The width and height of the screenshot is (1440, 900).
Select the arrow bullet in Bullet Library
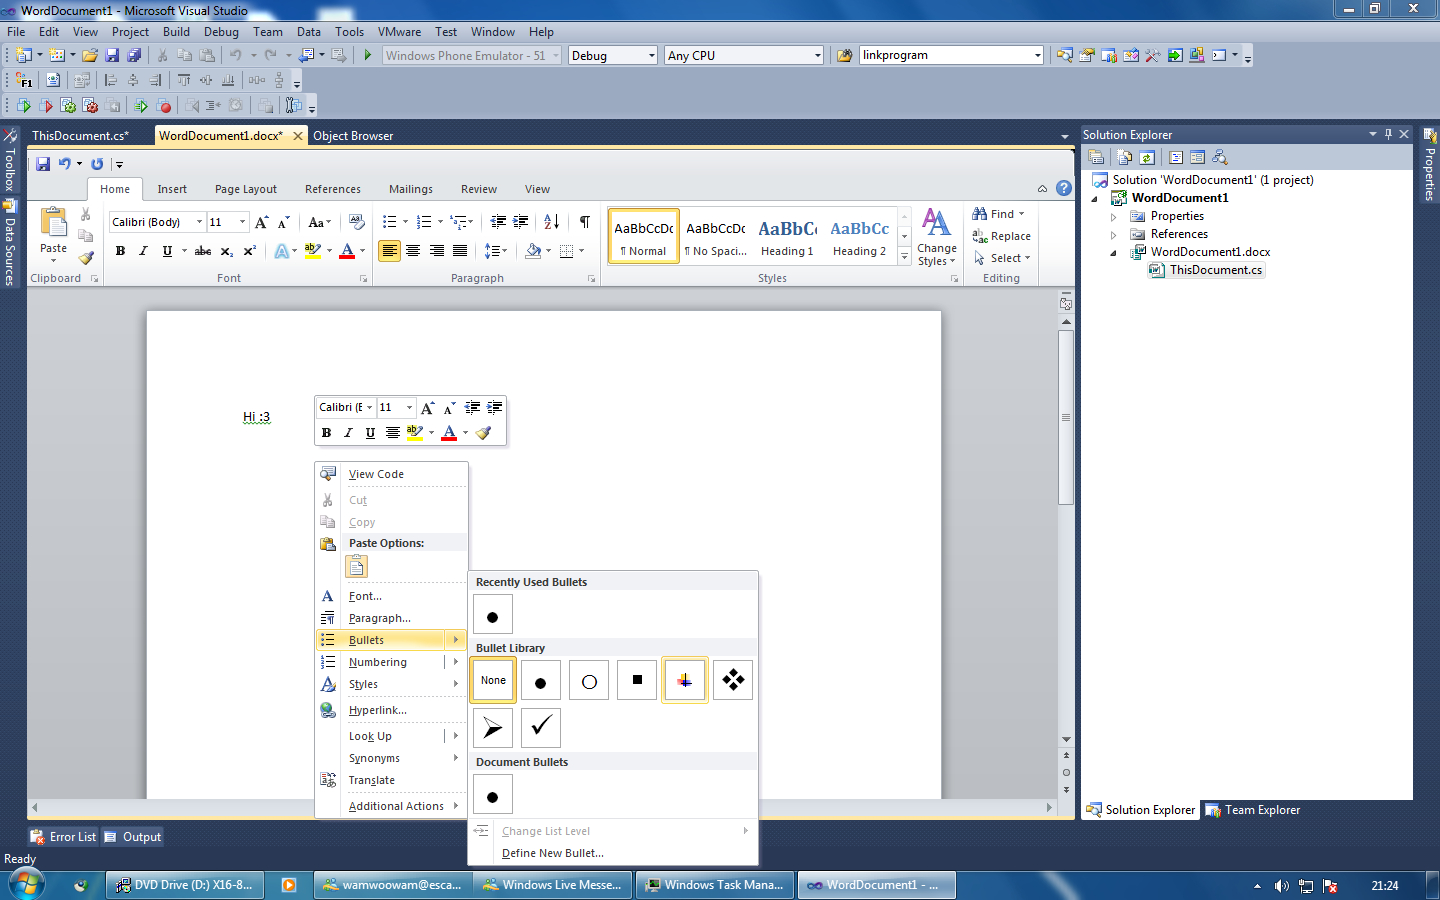(492, 727)
